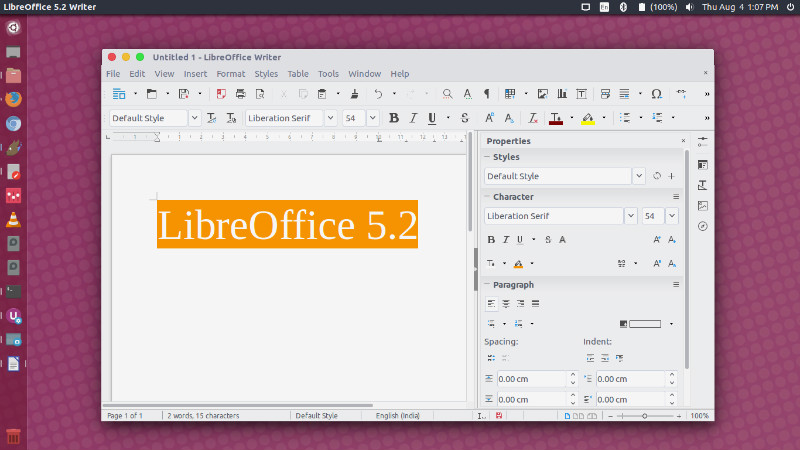Open the sidebar font name dropdown

[631, 216]
